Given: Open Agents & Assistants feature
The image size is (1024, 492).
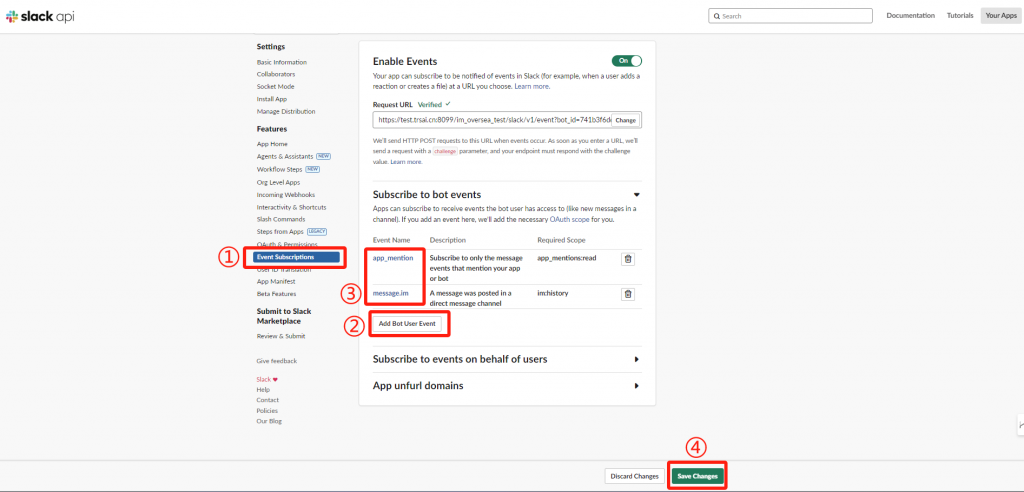Looking at the screenshot, I should [x=285, y=157].
